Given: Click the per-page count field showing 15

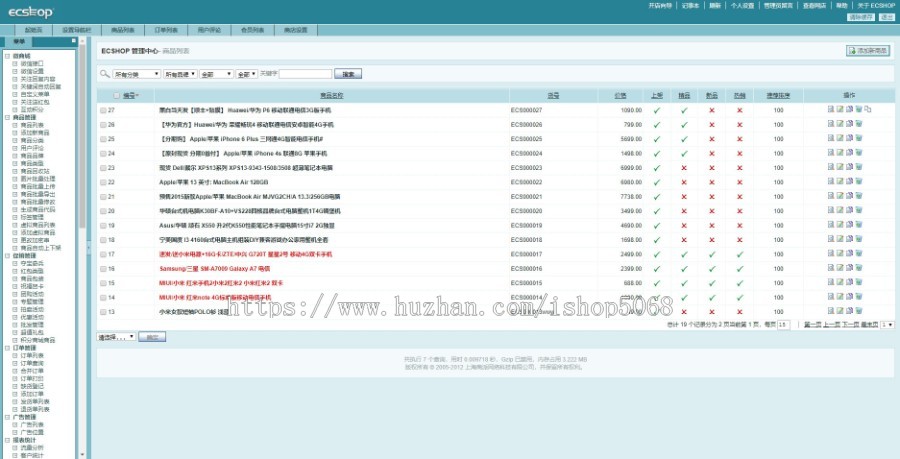Looking at the screenshot, I should [783, 325].
